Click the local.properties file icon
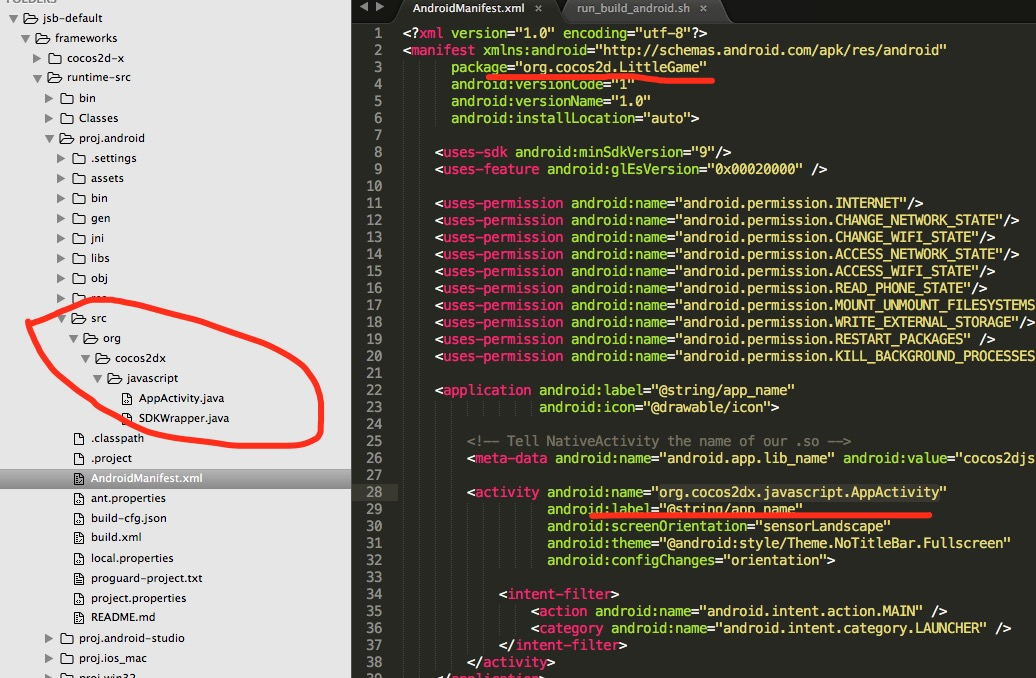1036x678 pixels. tap(79, 559)
